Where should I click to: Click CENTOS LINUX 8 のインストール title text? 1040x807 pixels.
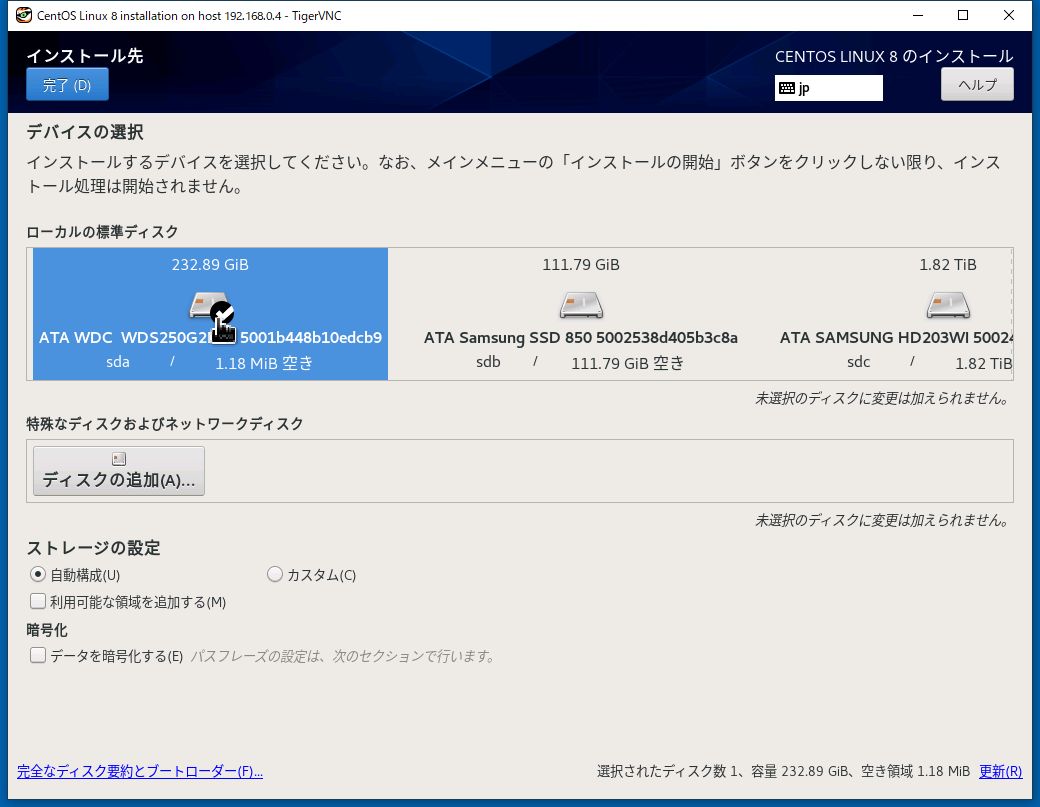[x=894, y=56]
